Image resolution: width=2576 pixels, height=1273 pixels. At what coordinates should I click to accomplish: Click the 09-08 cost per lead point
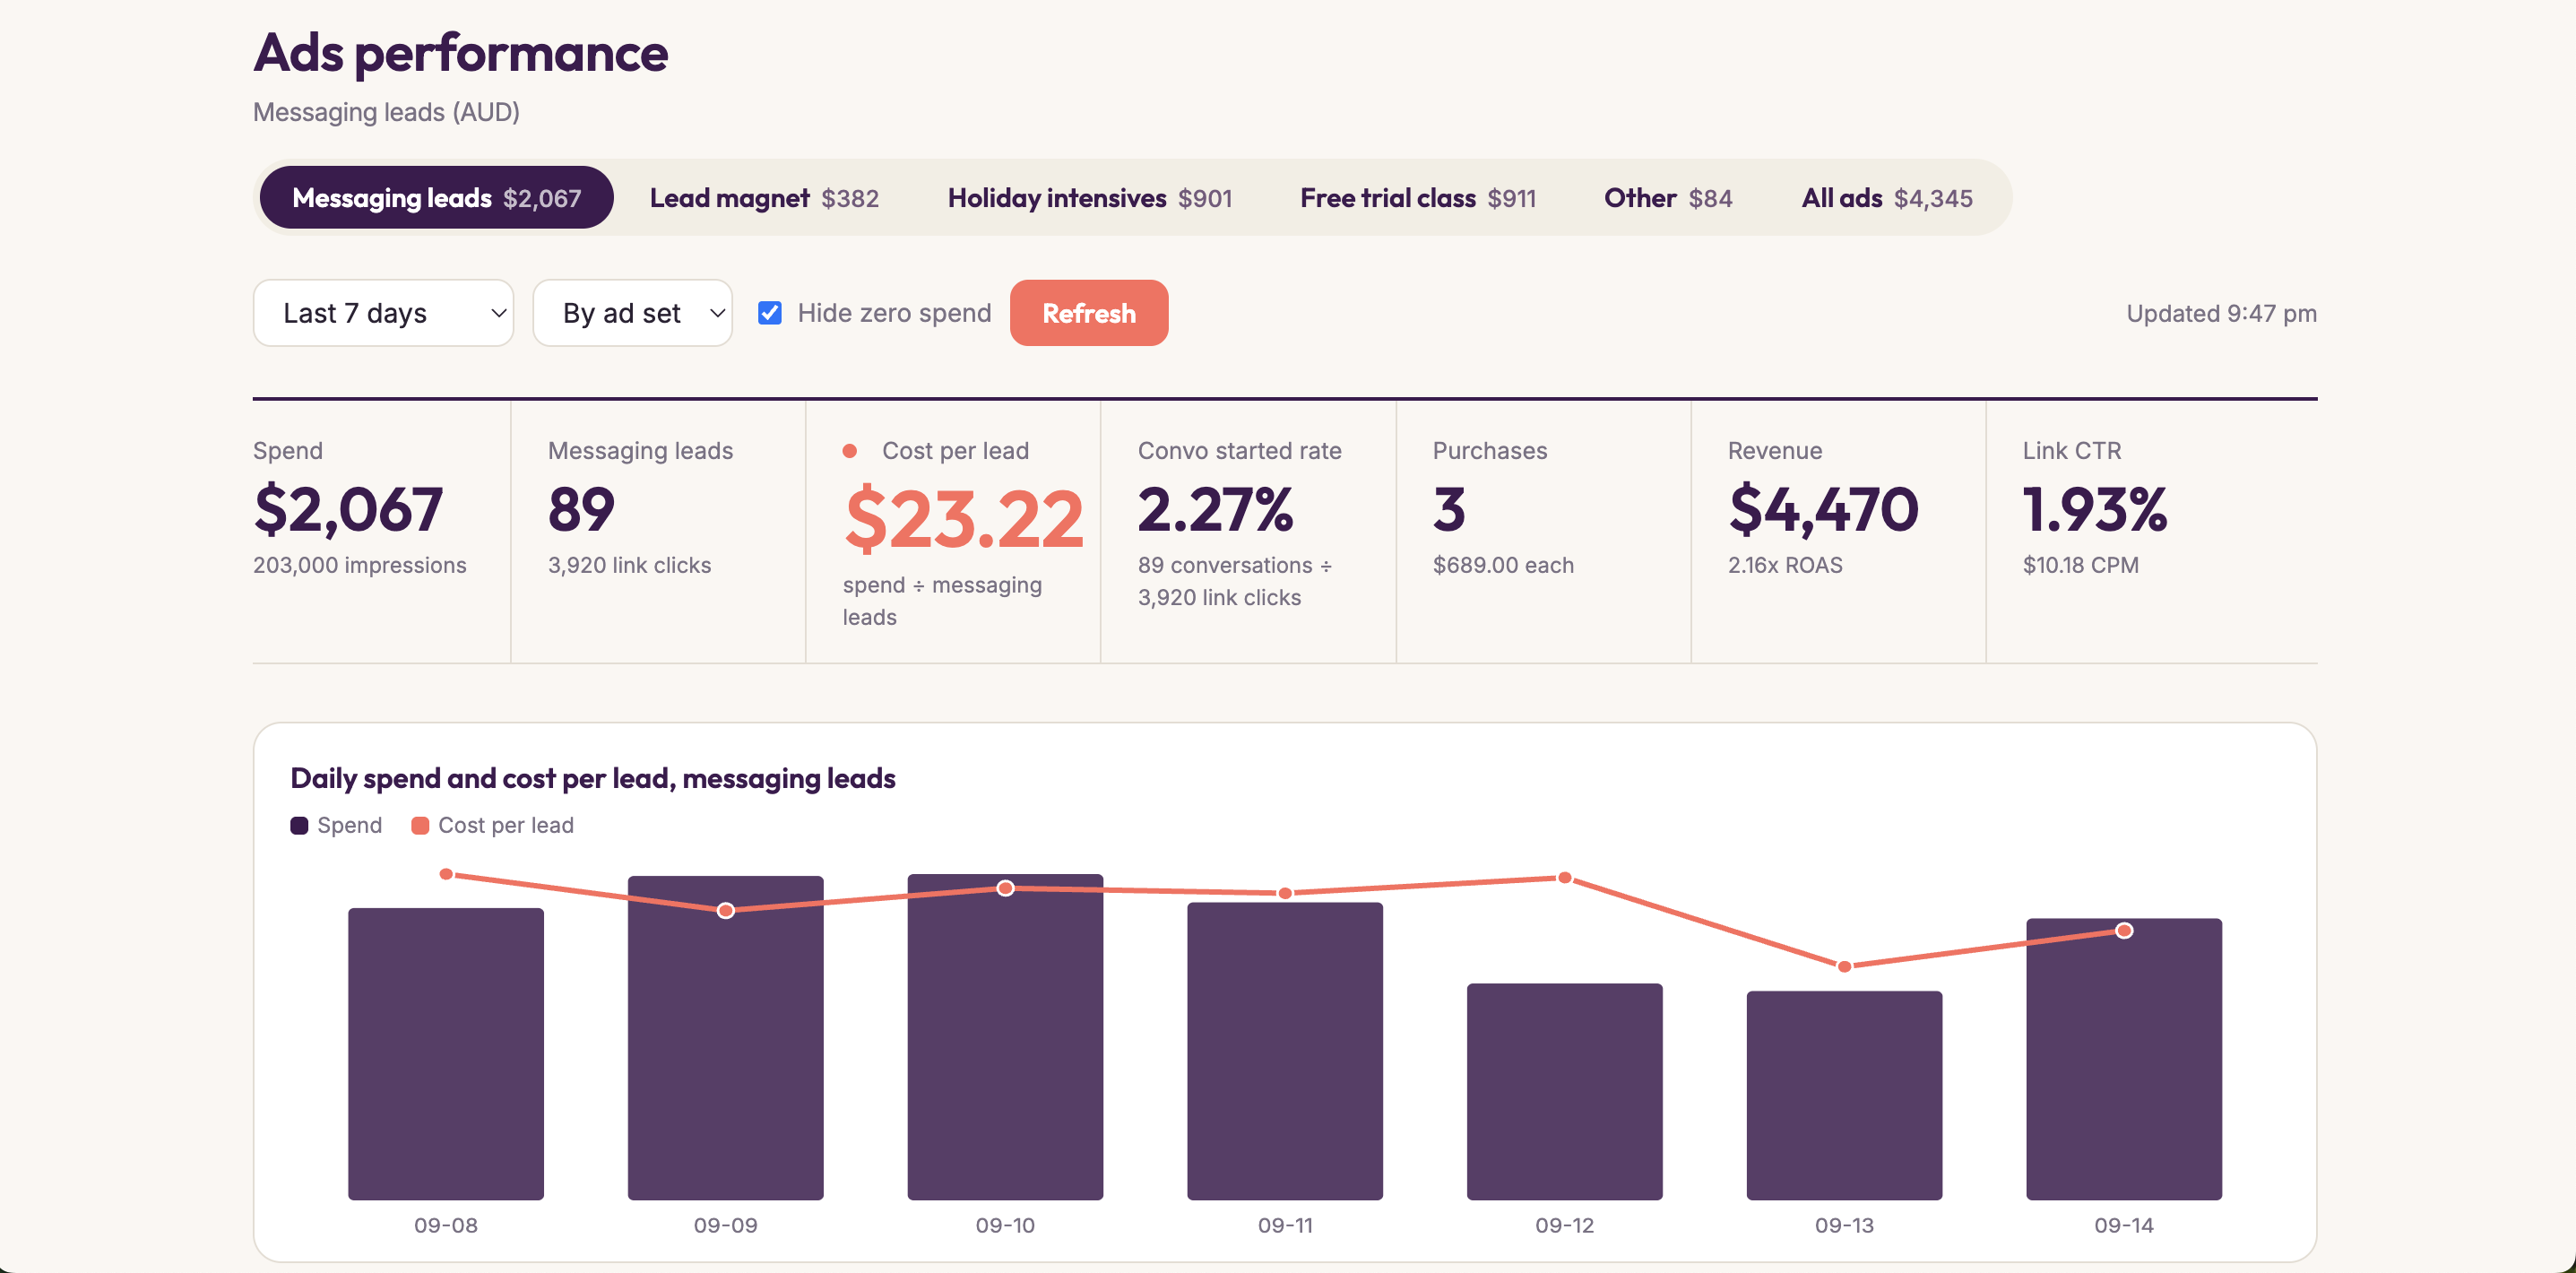pyautogui.click(x=446, y=875)
